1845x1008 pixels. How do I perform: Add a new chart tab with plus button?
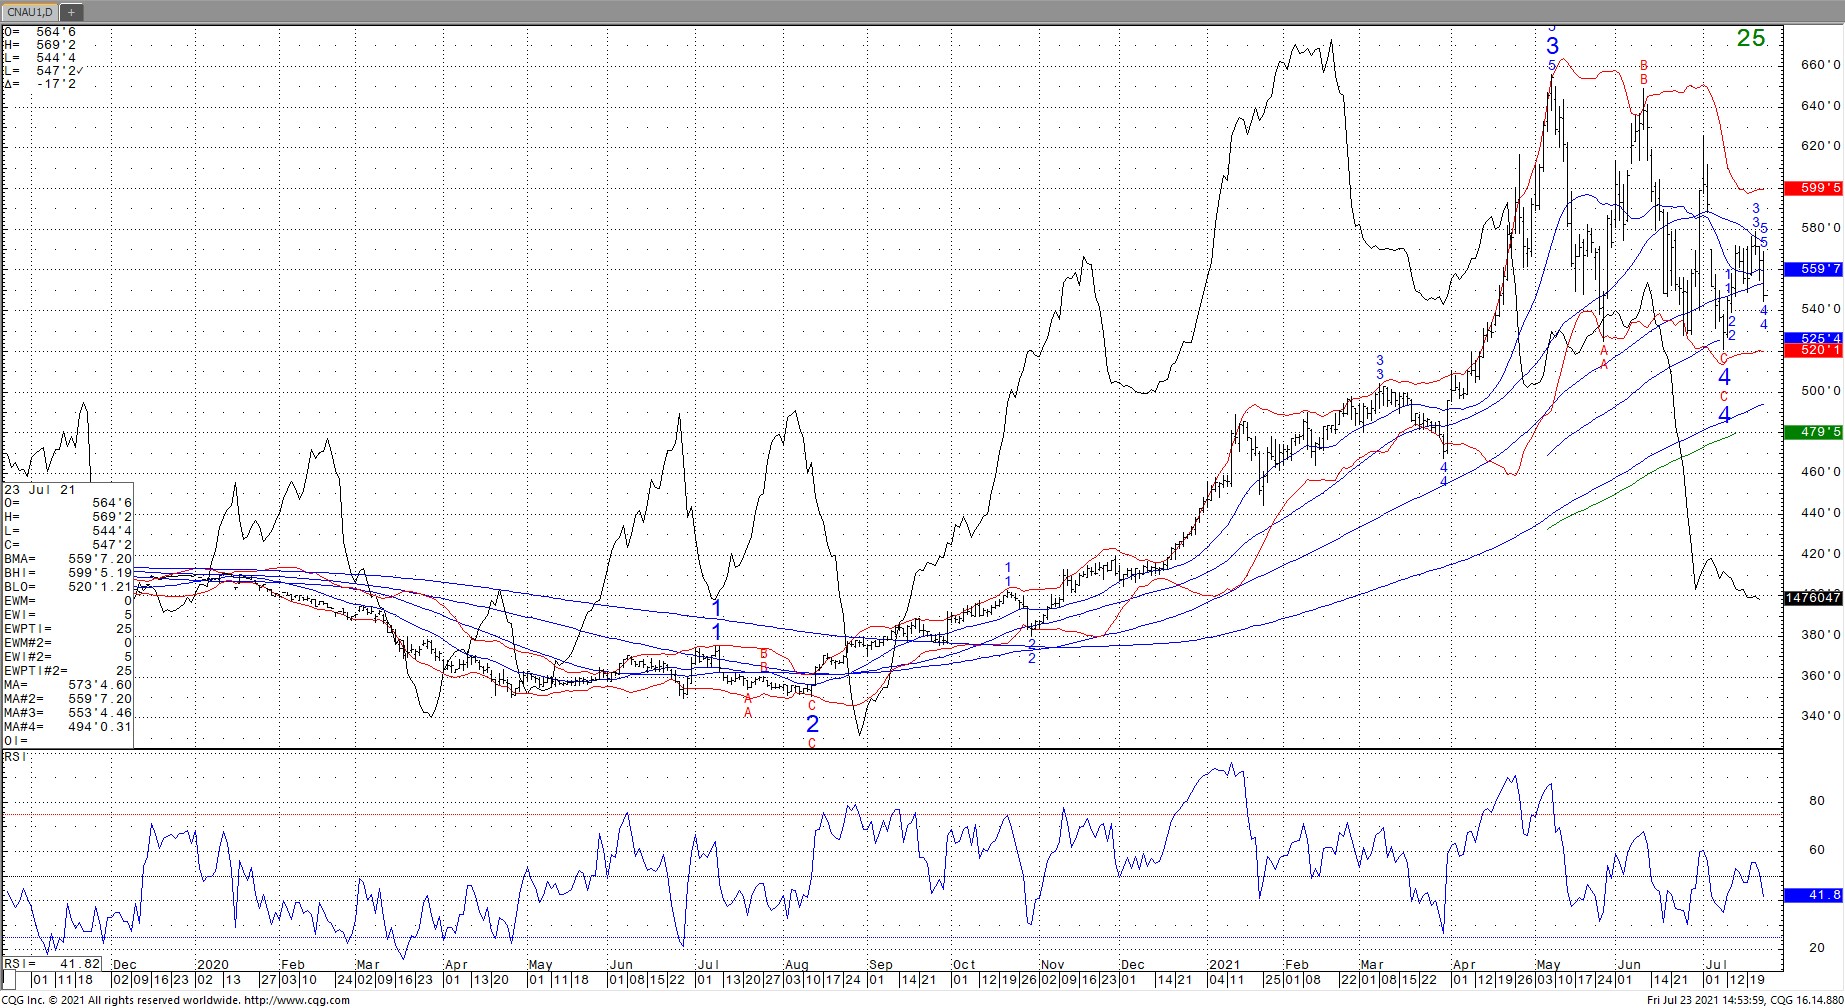tap(72, 12)
